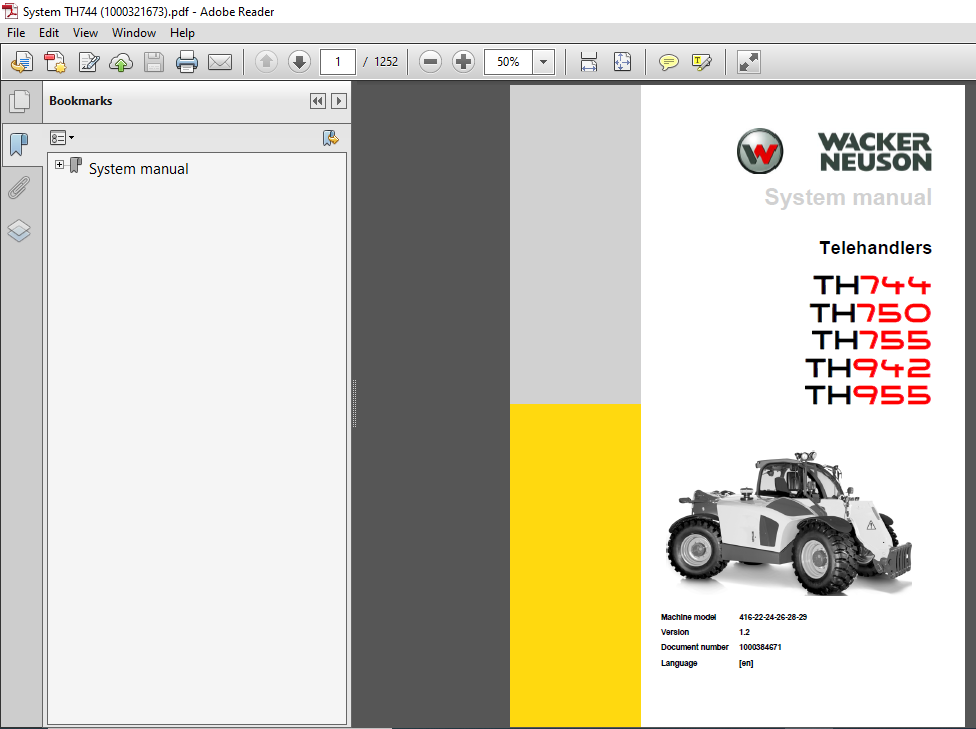
Task: Click the 'TH942' model text
Action: (868, 368)
